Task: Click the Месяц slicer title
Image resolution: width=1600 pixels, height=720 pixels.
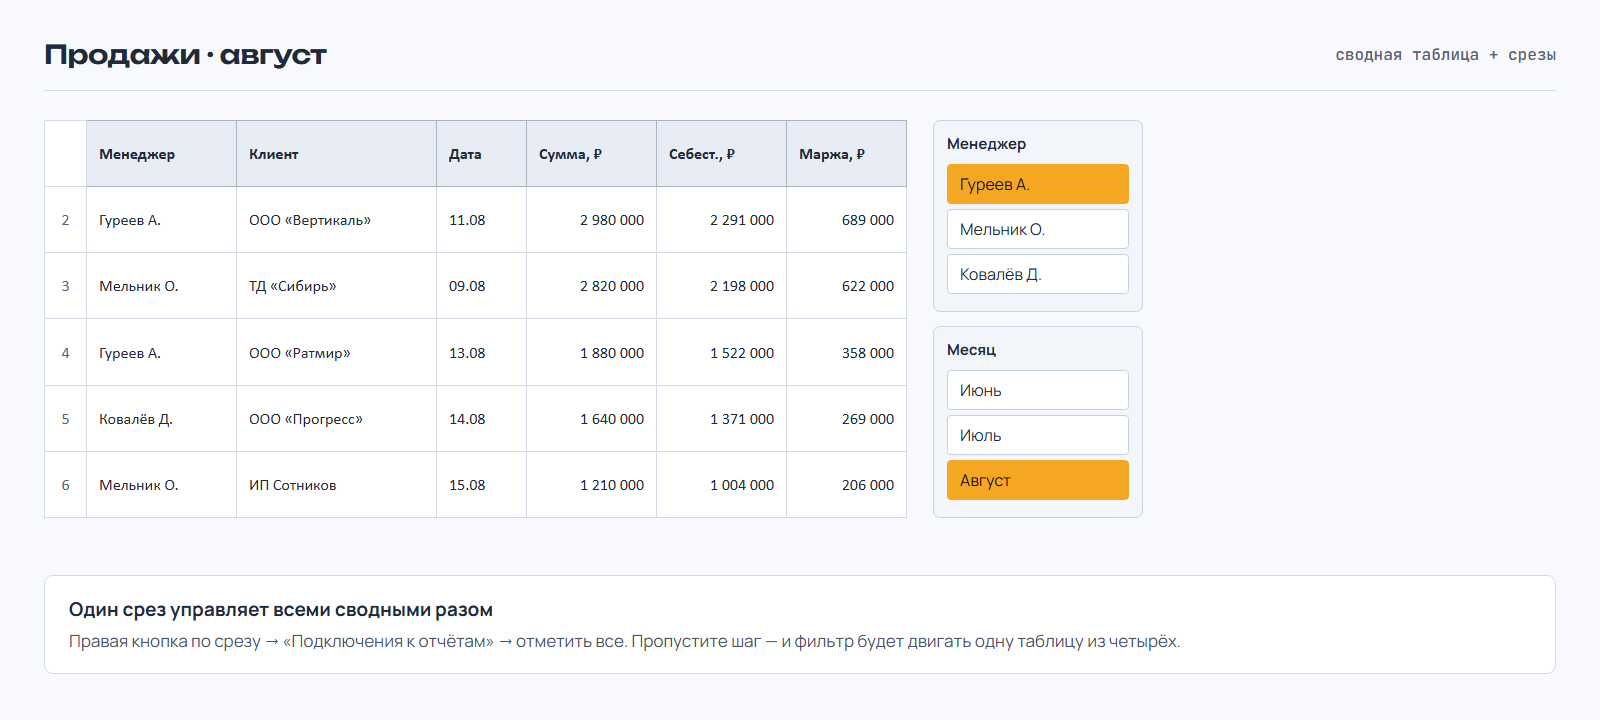Action: pos(971,350)
